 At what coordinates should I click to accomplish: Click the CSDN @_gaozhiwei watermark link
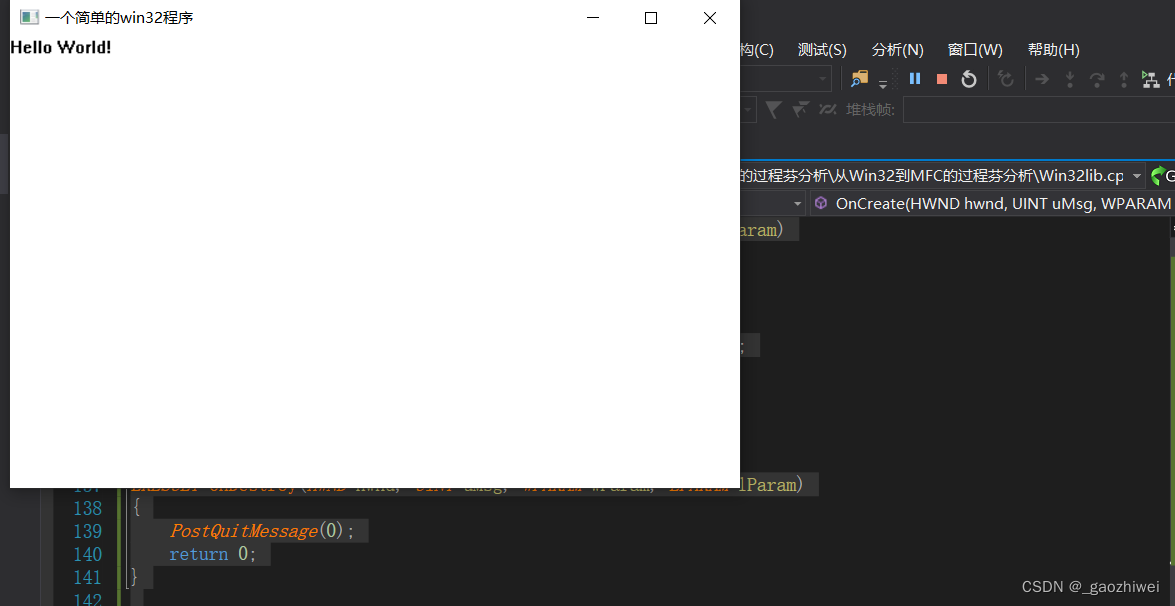(x=1089, y=587)
